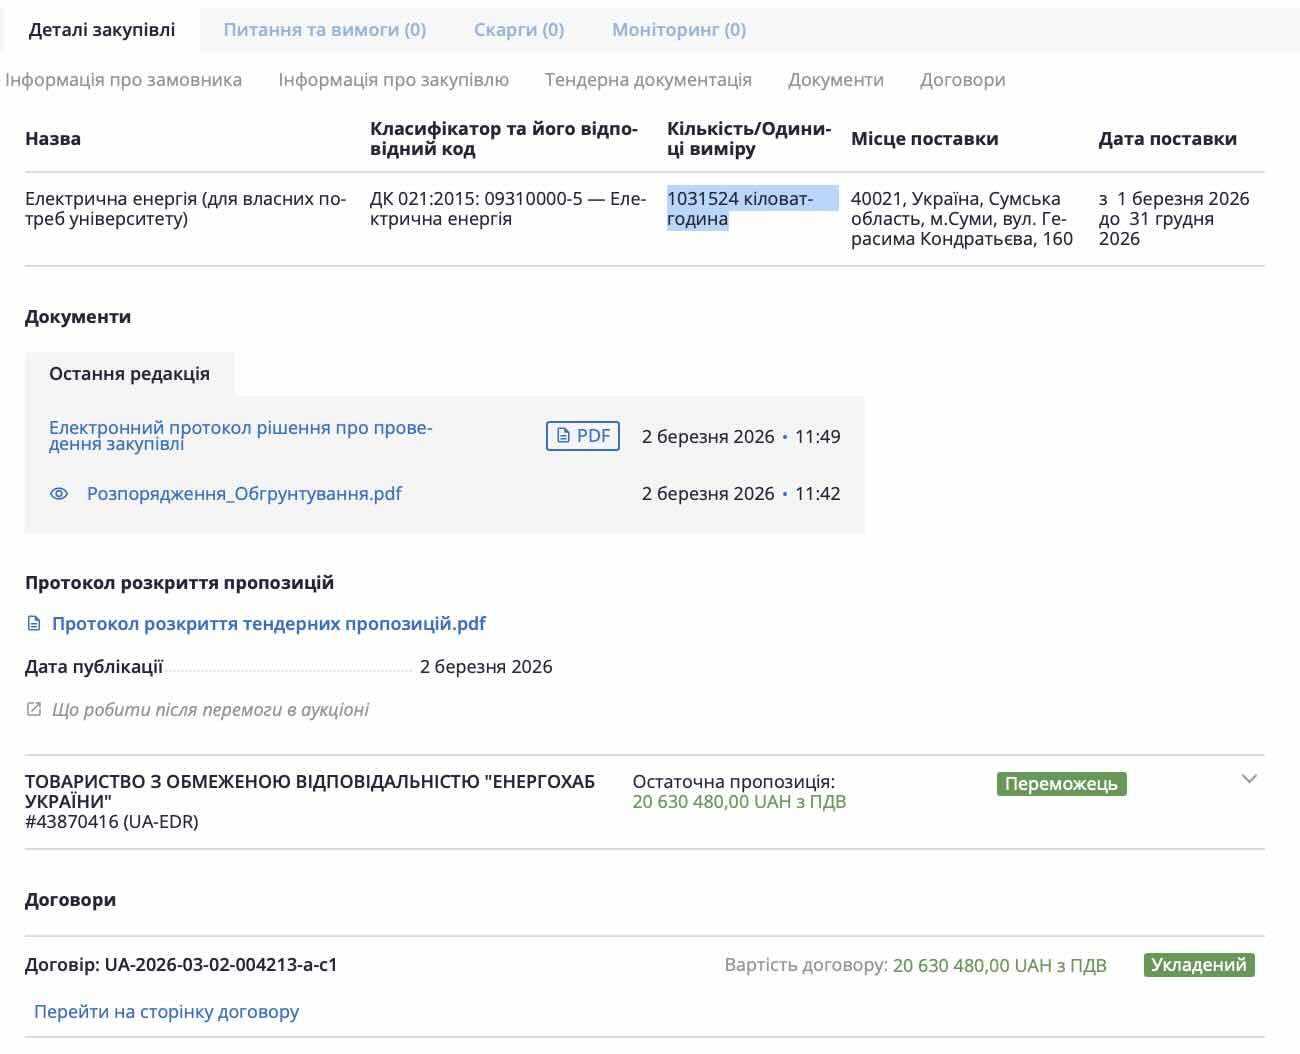Expand the ЕНЕРГОХАБ УКРАЇНИ winner row chevron
1300x1054 pixels.
click(x=1249, y=779)
